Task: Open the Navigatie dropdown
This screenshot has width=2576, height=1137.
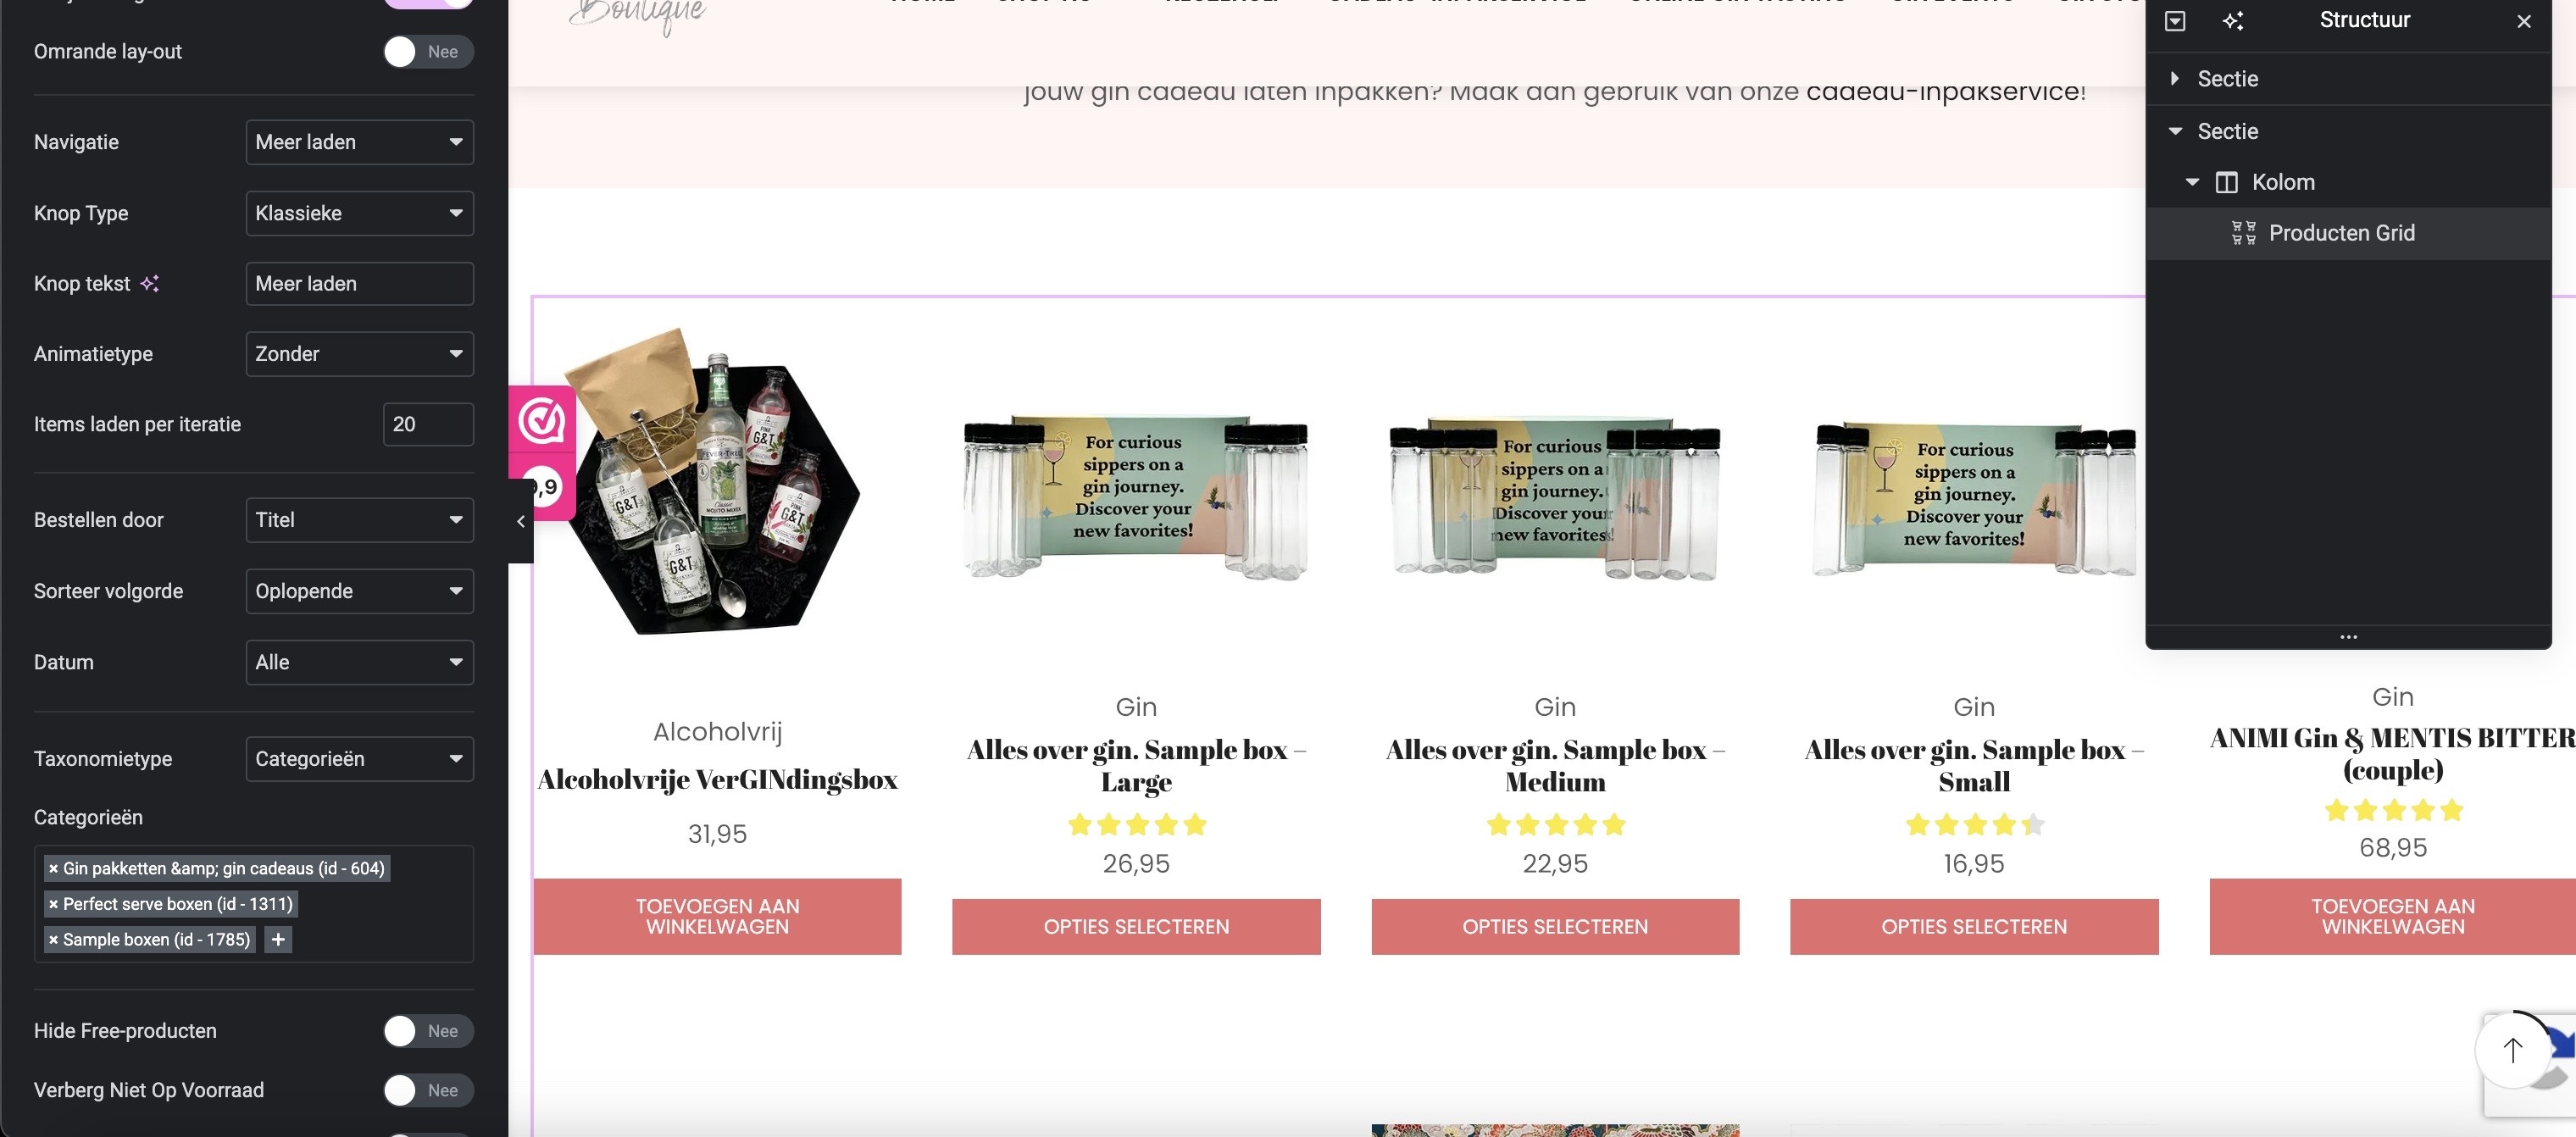Action: tap(359, 142)
